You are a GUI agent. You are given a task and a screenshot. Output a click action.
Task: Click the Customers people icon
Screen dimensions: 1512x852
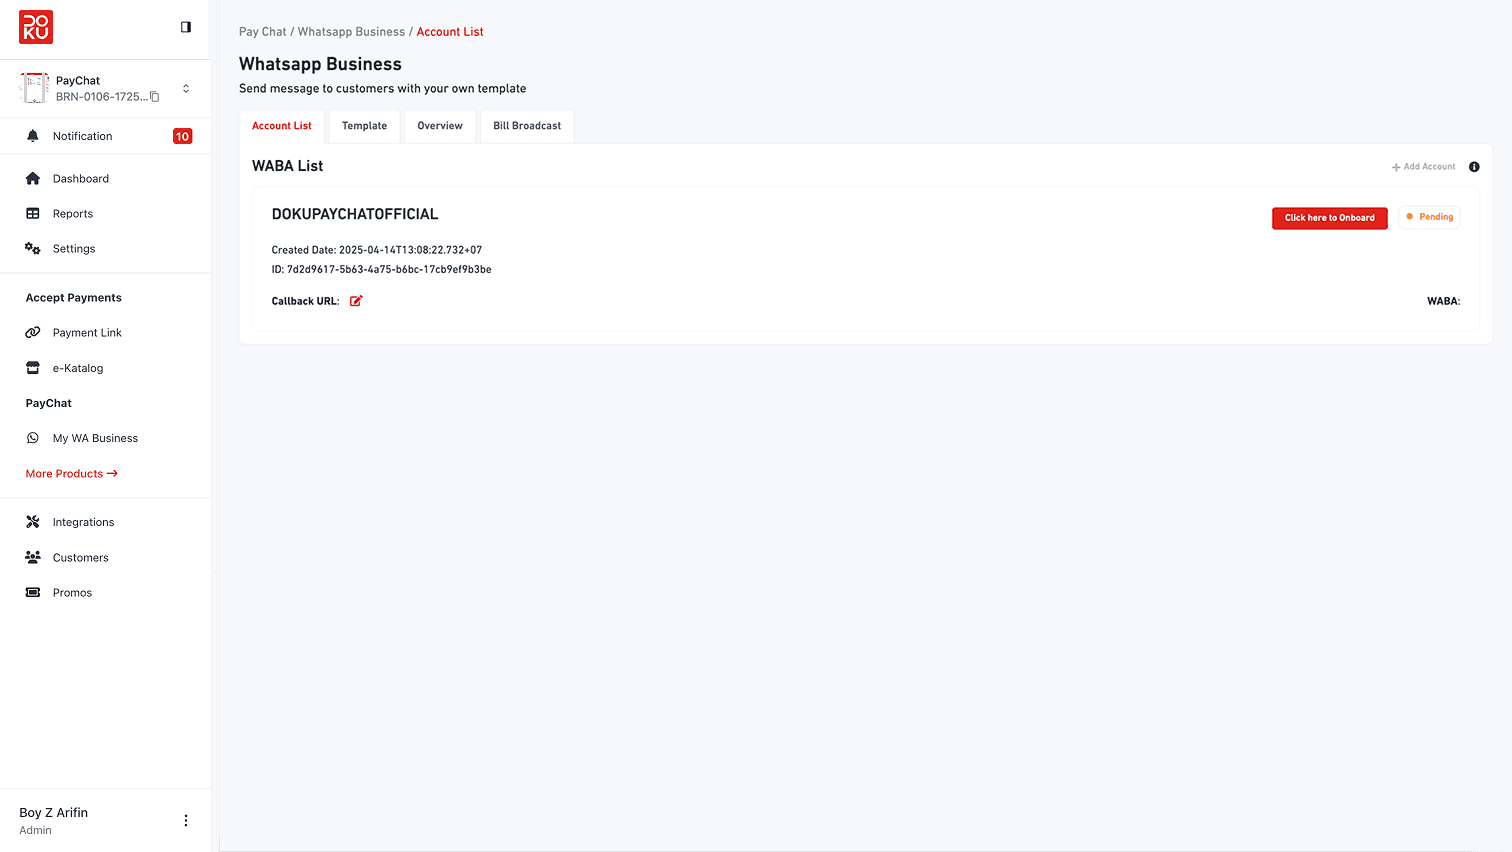click(33, 557)
